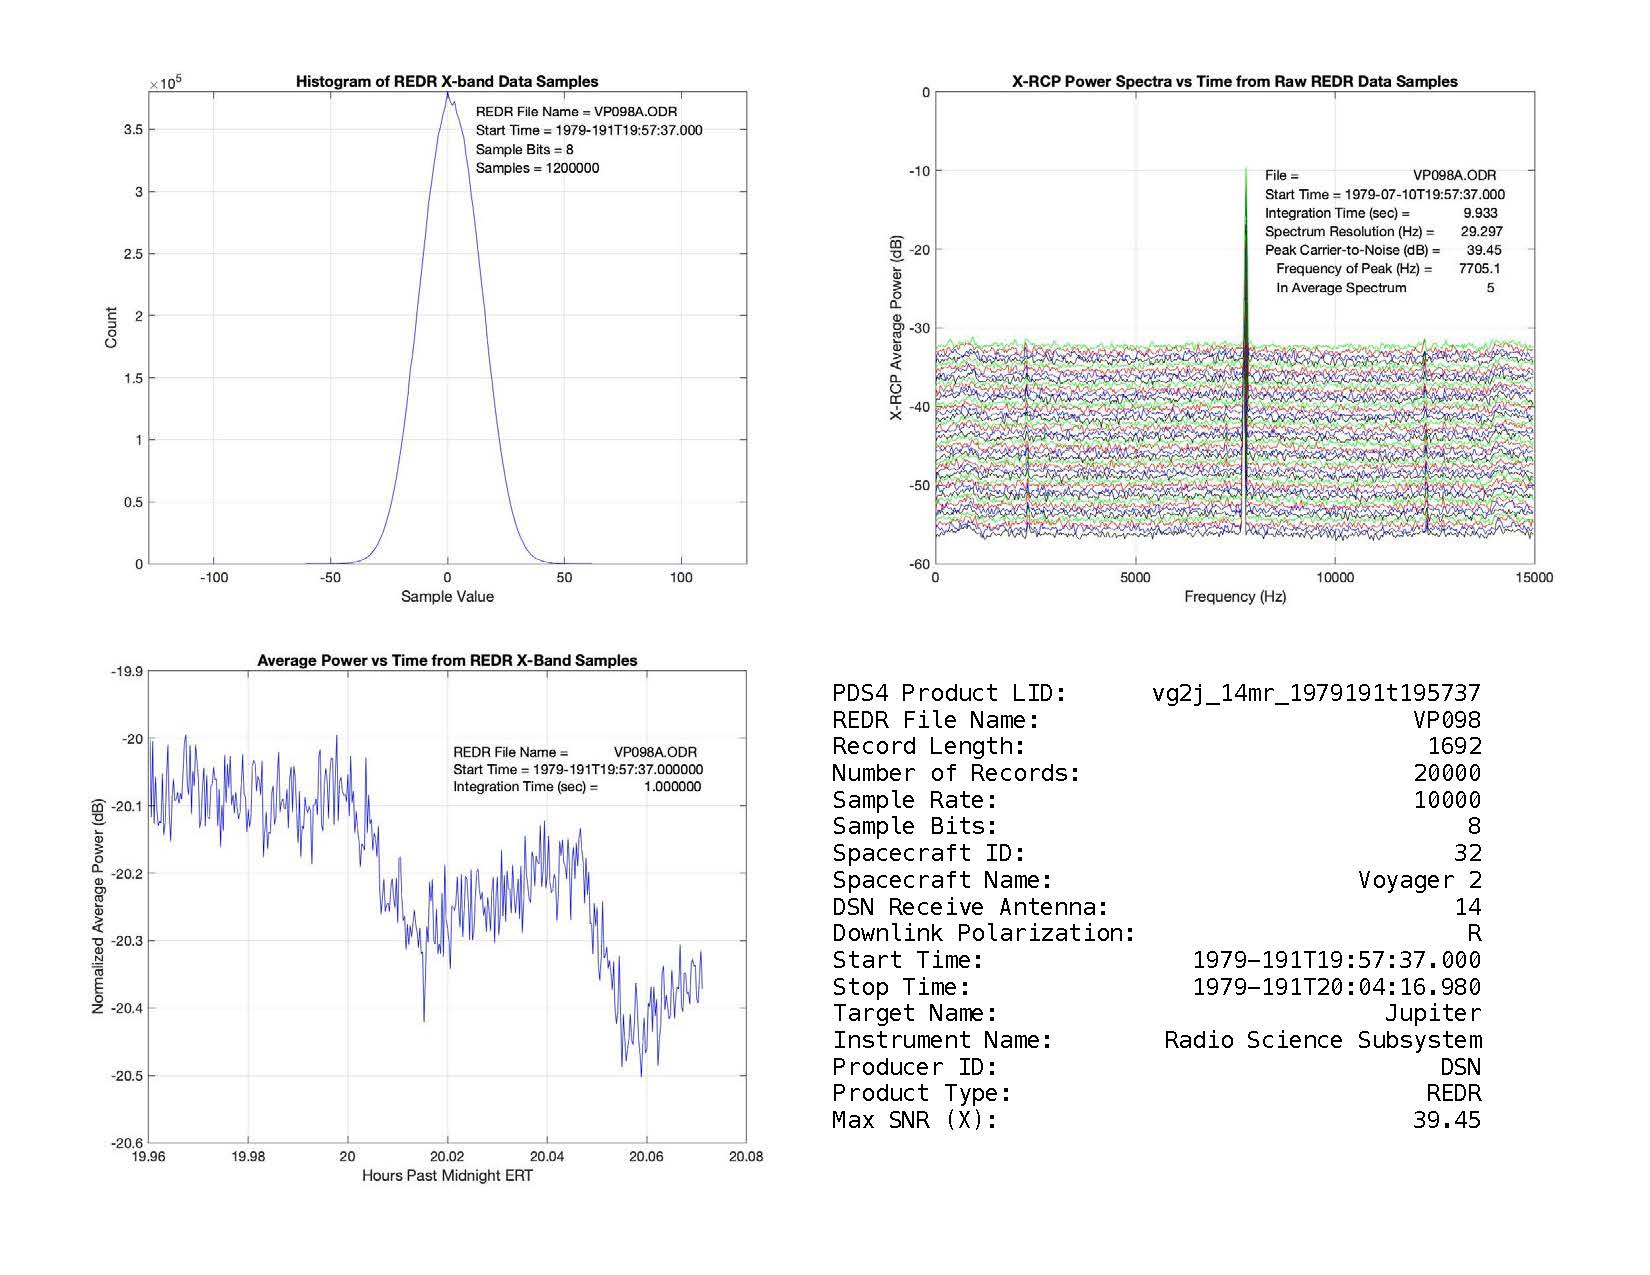The height and width of the screenshot is (1275, 1650).
Task: Click the Sample Rate value 10000
Action: (1446, 800)
